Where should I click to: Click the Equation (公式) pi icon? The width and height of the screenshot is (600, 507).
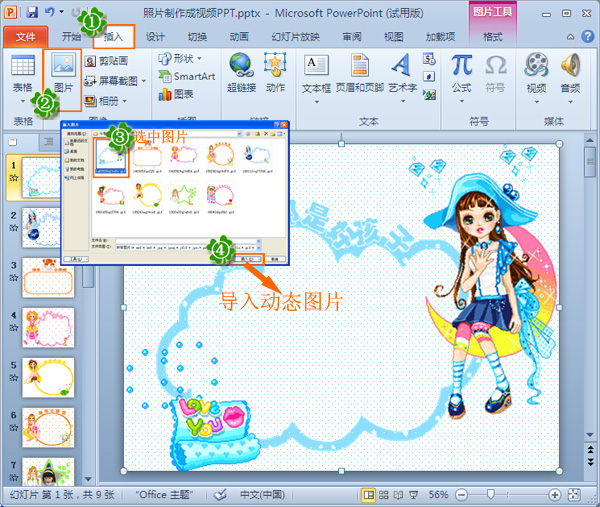(461, 64)
